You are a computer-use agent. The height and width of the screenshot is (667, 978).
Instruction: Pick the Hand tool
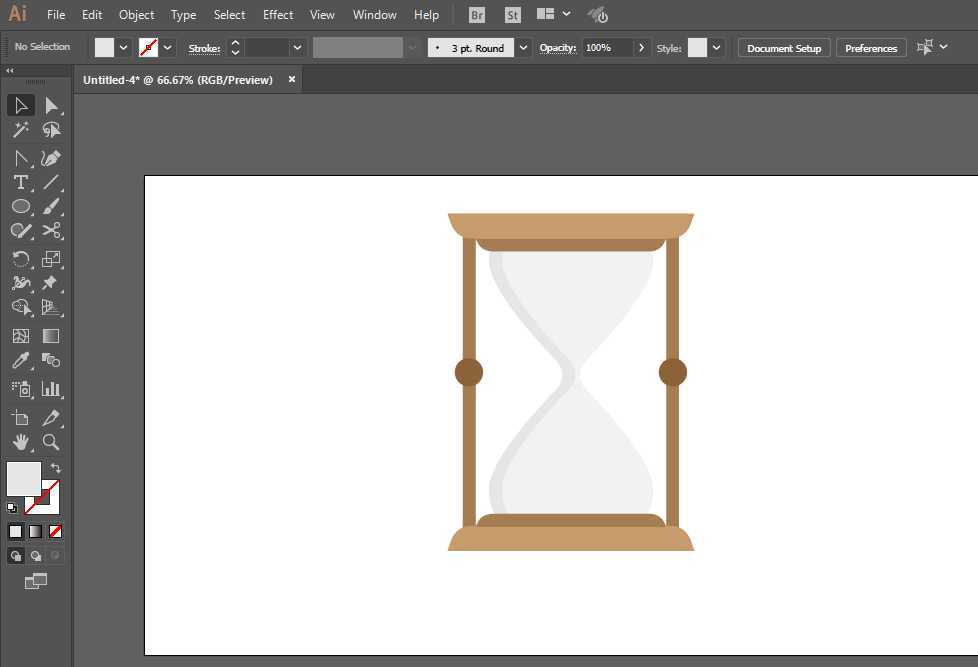(x=20, y=442)
